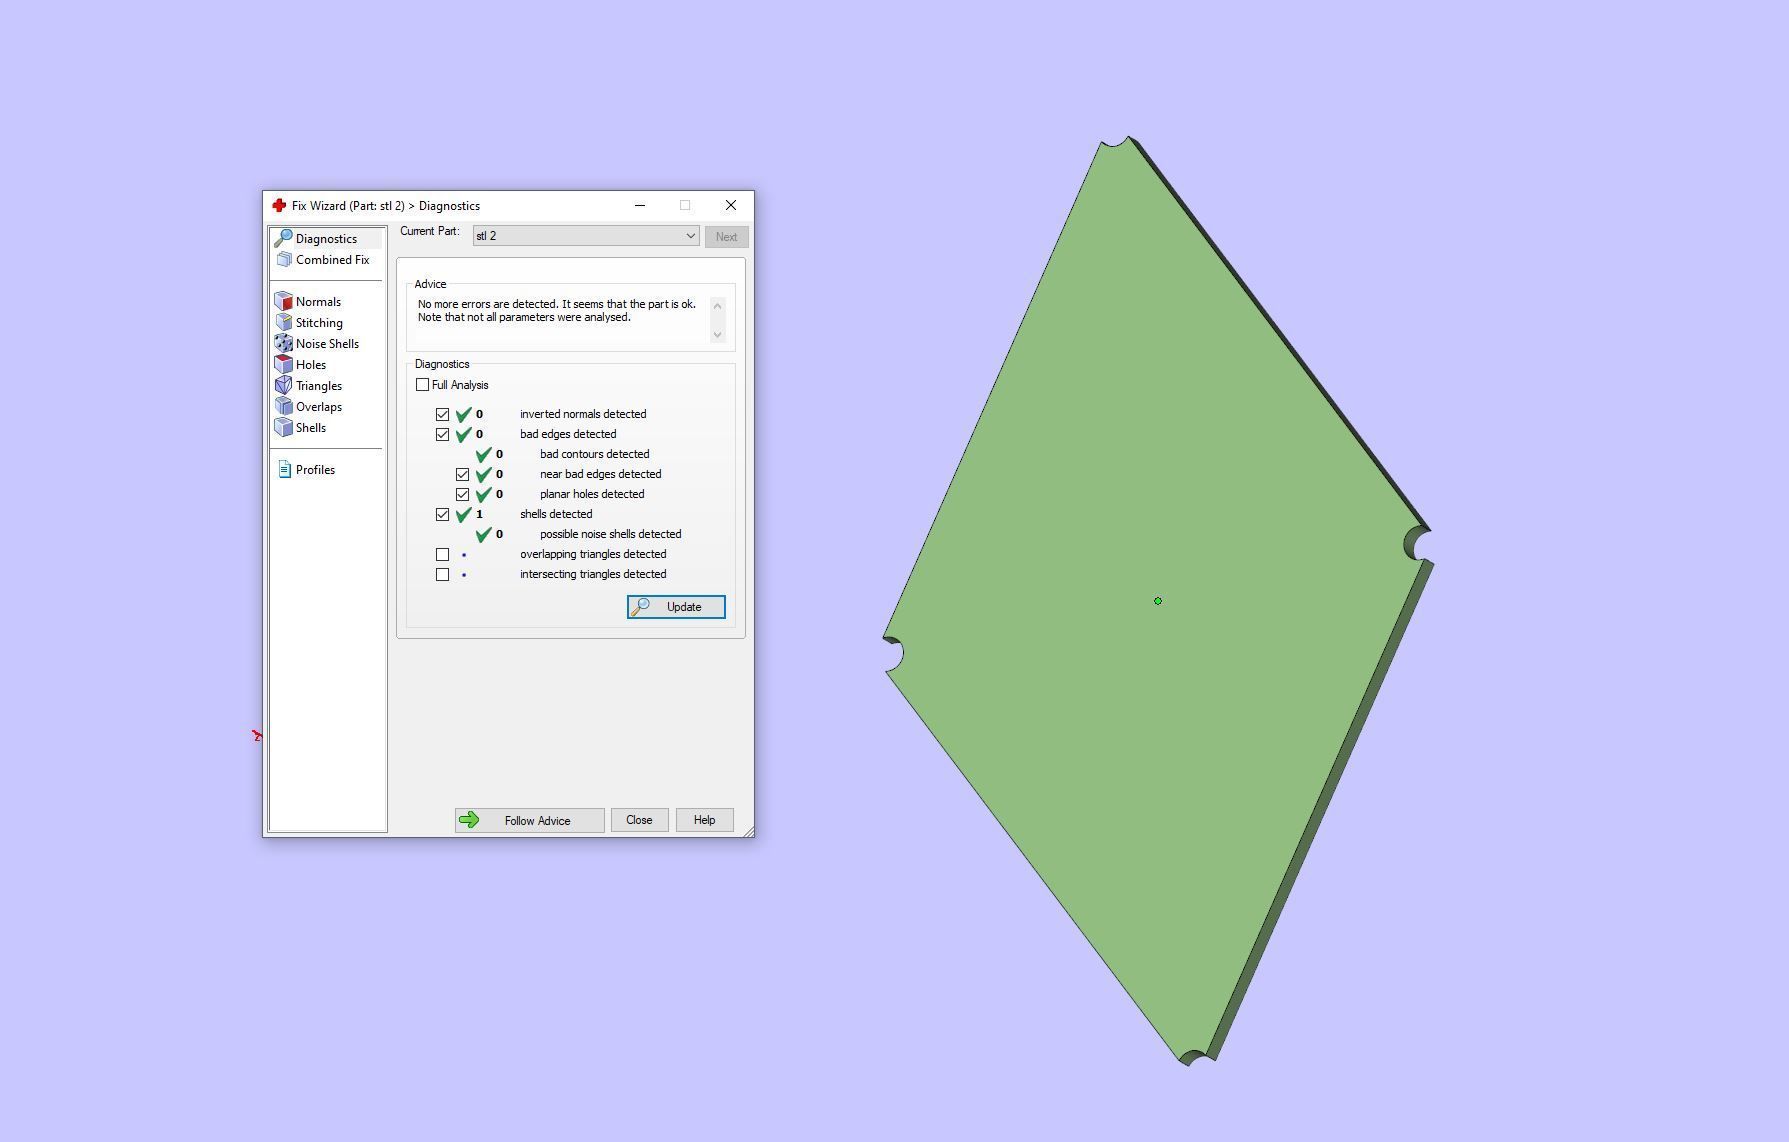Switch to Noise Shells page
Viewport: 1789px width, 1142px height.
tap(327, 343)
